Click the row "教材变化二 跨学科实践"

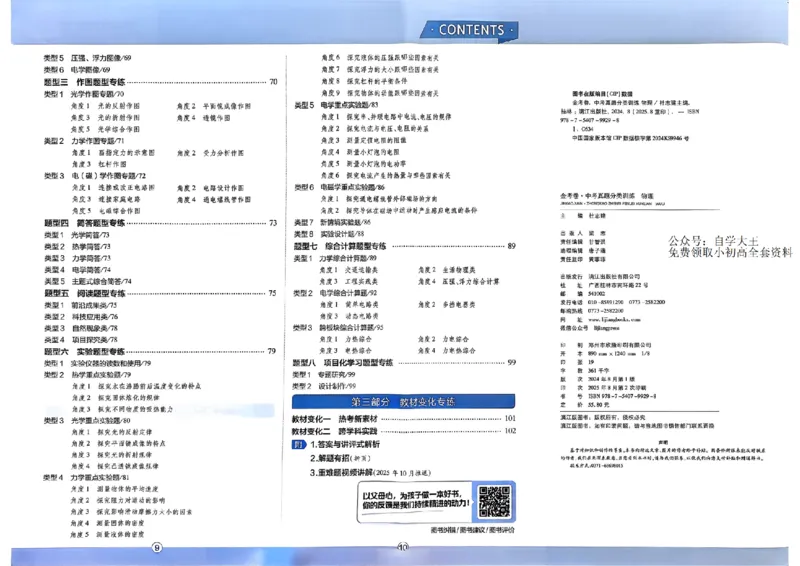pos(404,431)
